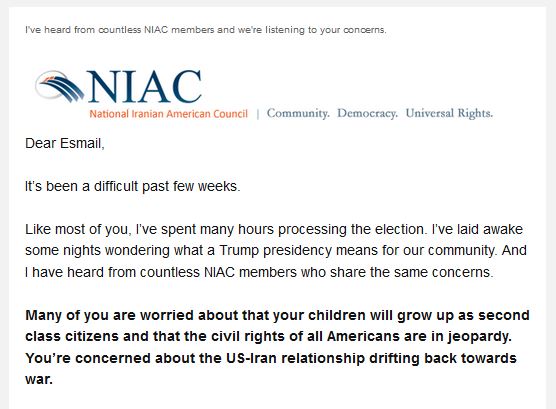Click the Dear Esmail greeting

click(x=65, y=144)
